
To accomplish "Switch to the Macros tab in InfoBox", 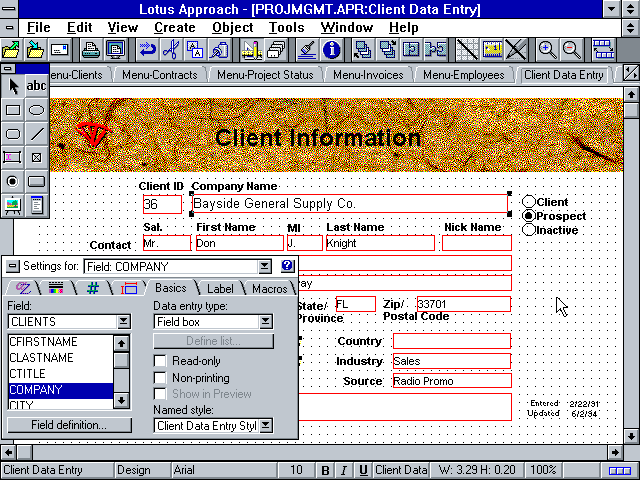I will click(x=269, y=289).
